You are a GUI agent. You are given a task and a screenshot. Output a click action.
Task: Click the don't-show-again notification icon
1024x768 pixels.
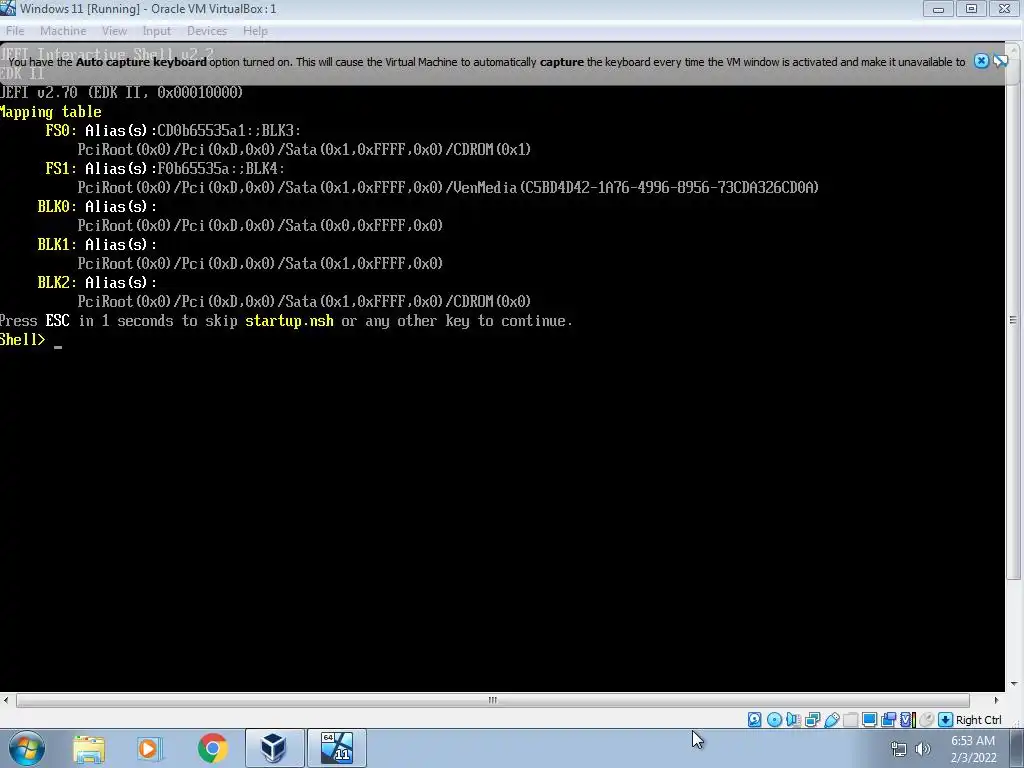1000,61
